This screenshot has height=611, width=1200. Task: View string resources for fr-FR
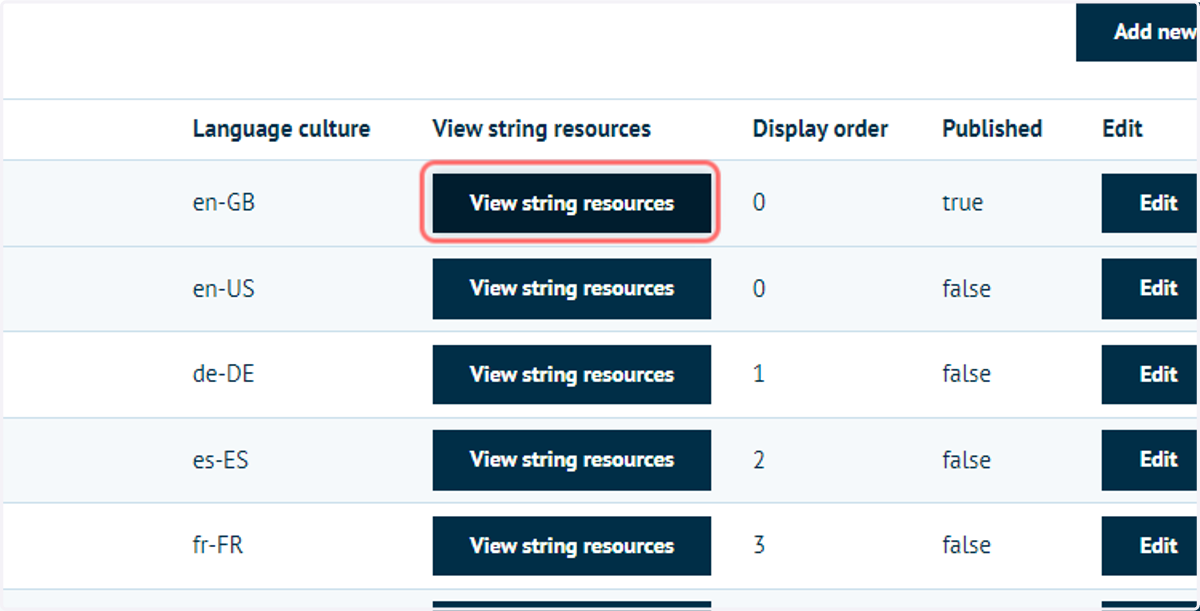(x=571, y=546)
